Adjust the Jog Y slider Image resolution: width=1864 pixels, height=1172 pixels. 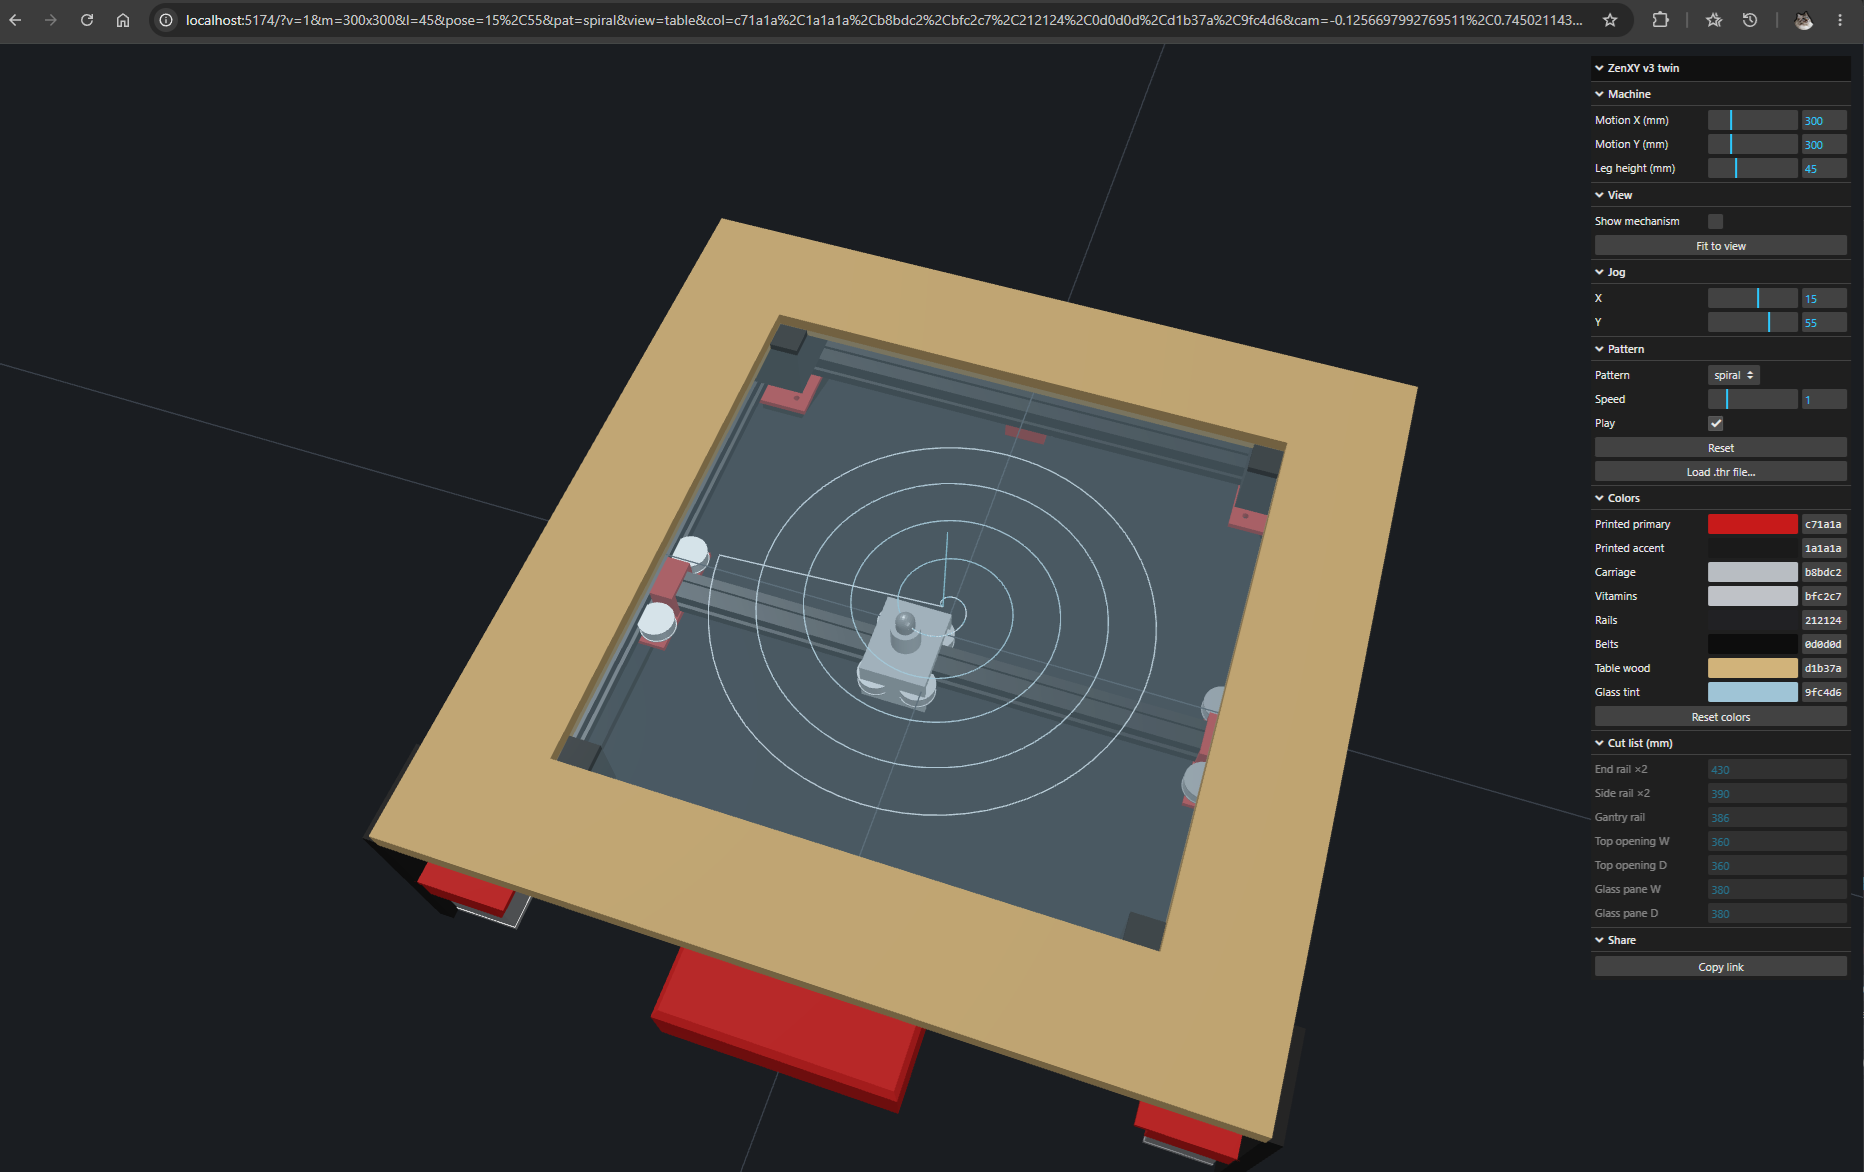1752,322
